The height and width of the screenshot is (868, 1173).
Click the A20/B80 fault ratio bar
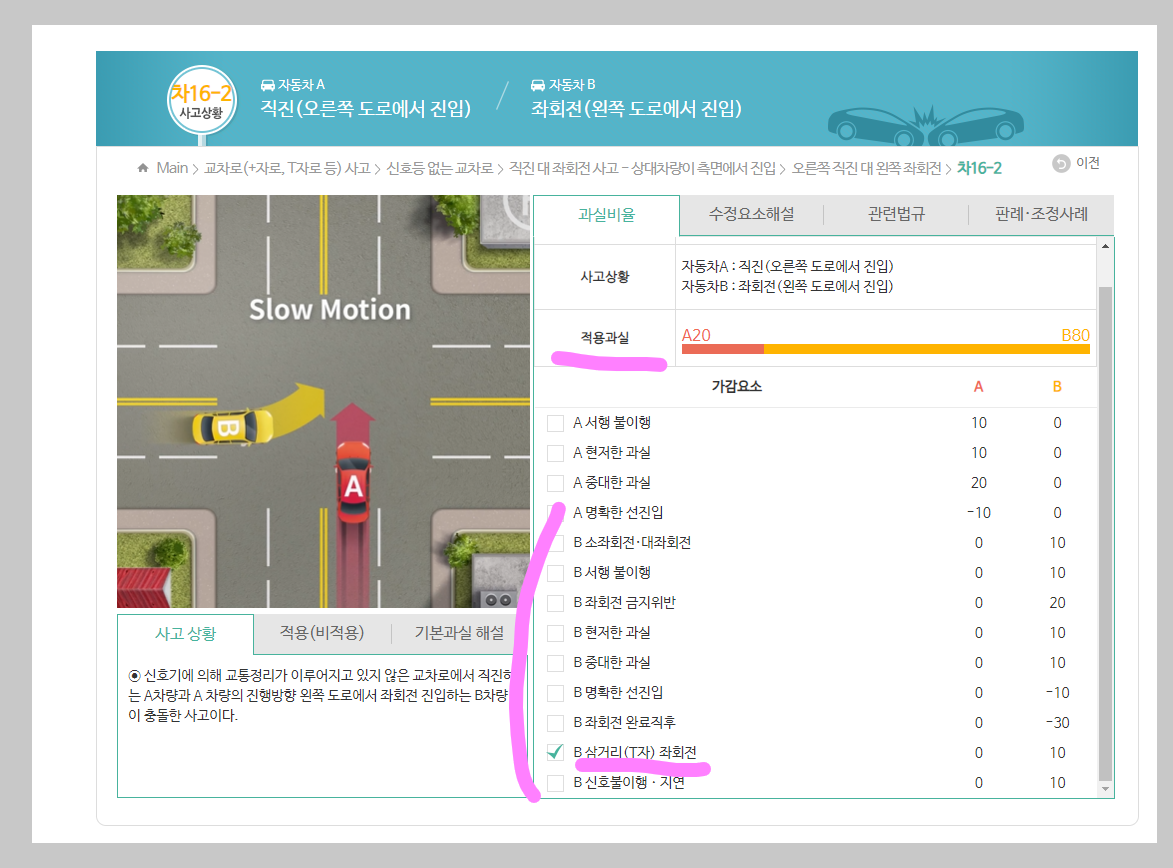click(888, 347)
